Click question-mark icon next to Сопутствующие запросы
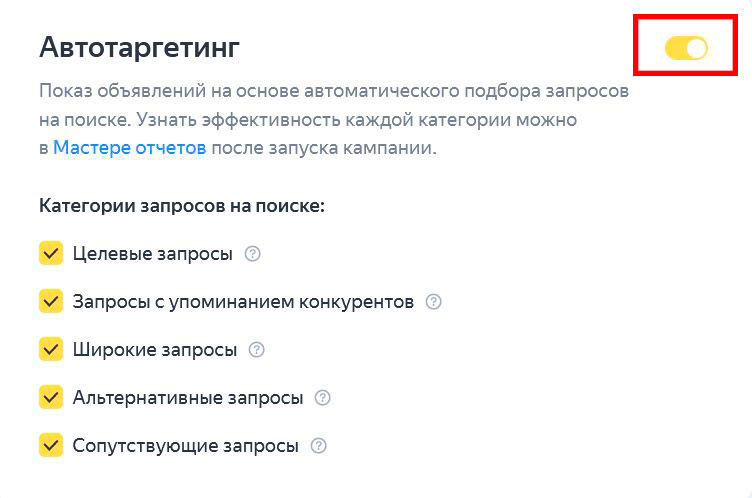 [x=318, y=445]
